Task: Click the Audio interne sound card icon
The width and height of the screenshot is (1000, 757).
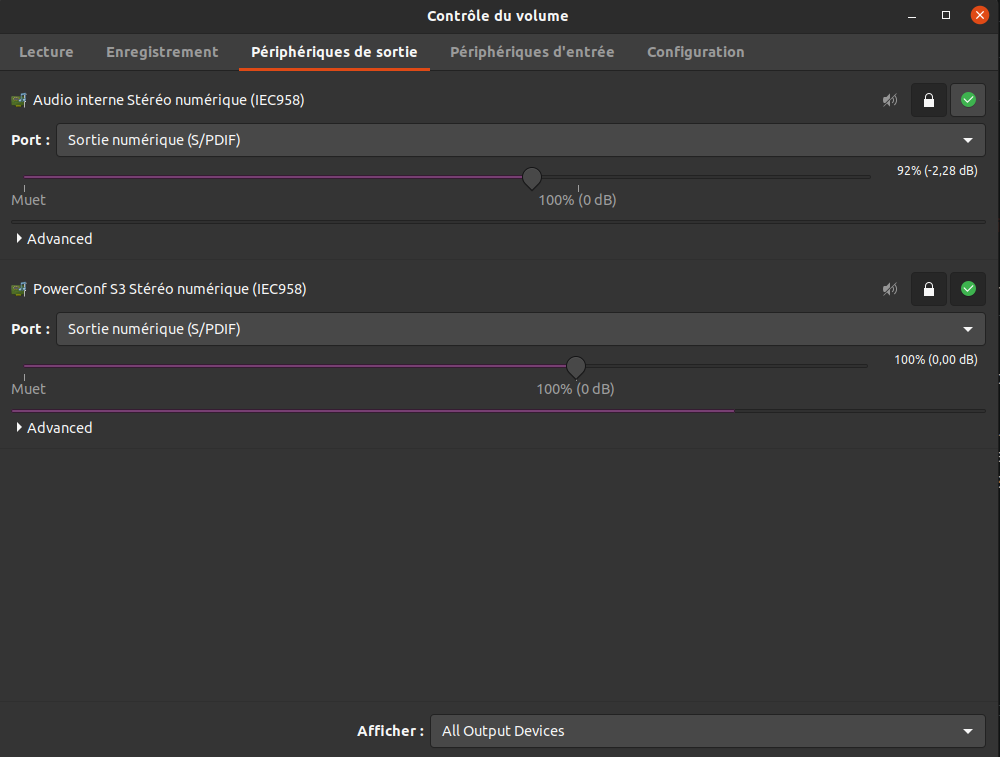Action: point(19,100)
